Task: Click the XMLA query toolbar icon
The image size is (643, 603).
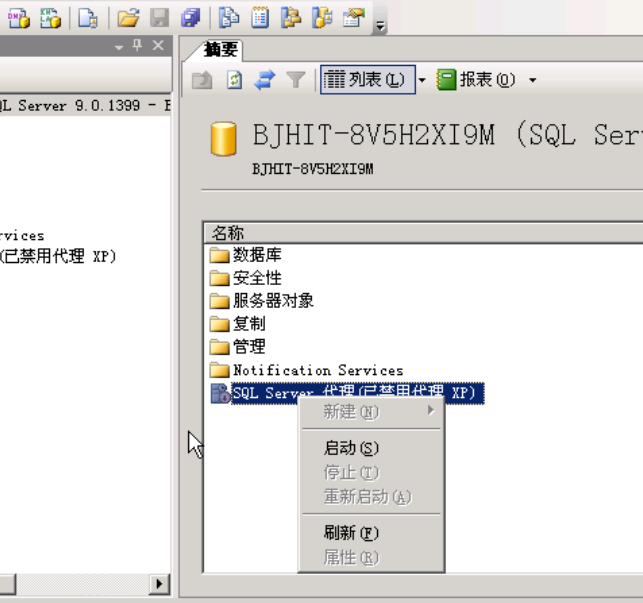Action: click(50, 18)
